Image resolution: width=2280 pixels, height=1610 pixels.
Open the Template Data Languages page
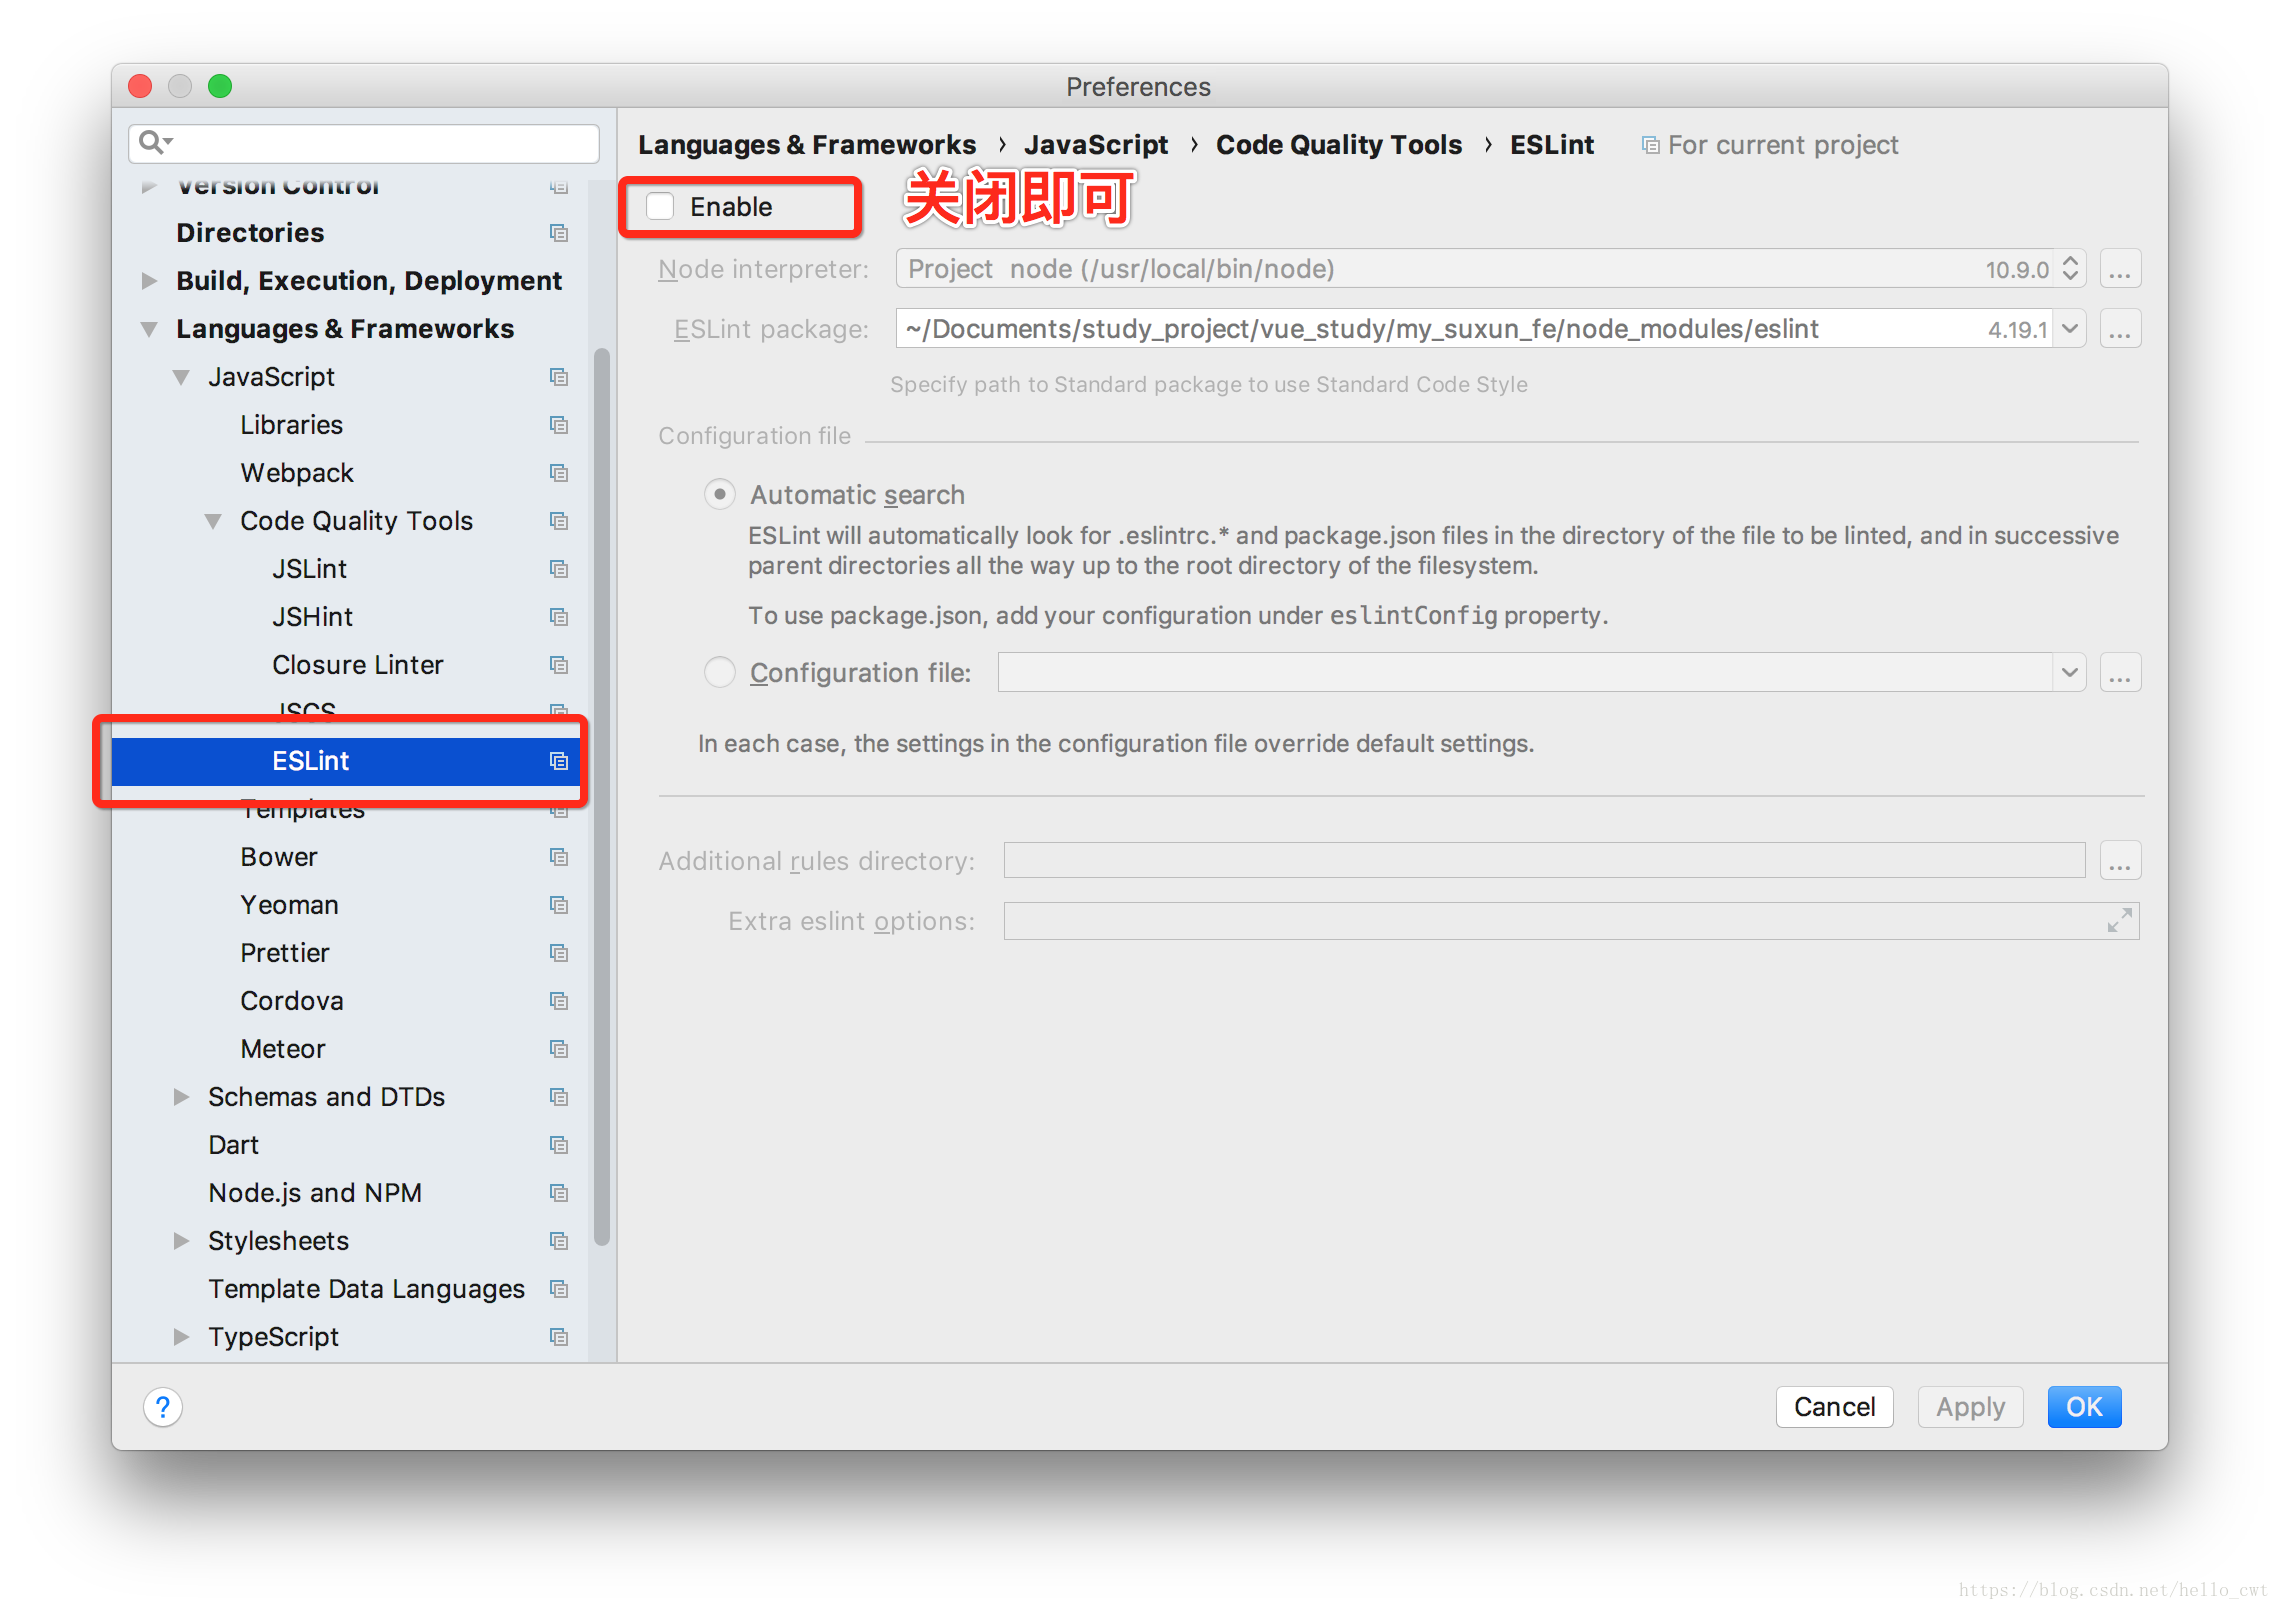pyautogui.click(x=366, y=1289)
